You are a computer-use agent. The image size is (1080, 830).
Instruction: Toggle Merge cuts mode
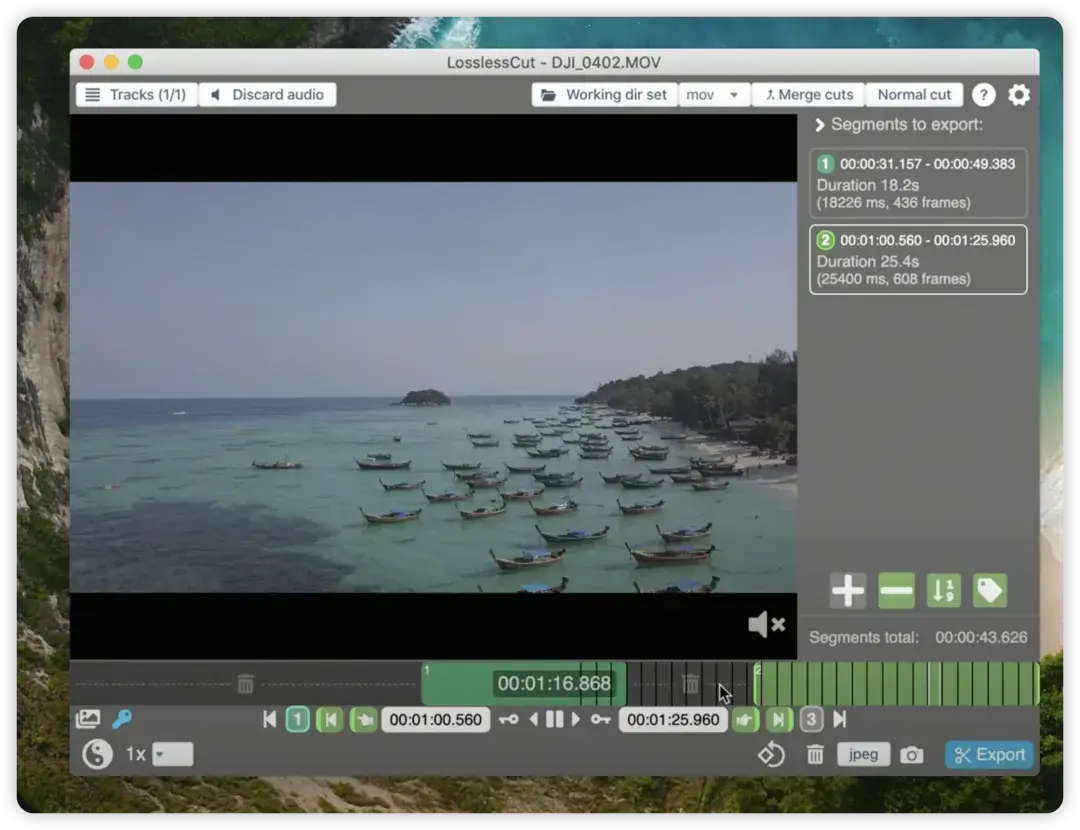808,95
